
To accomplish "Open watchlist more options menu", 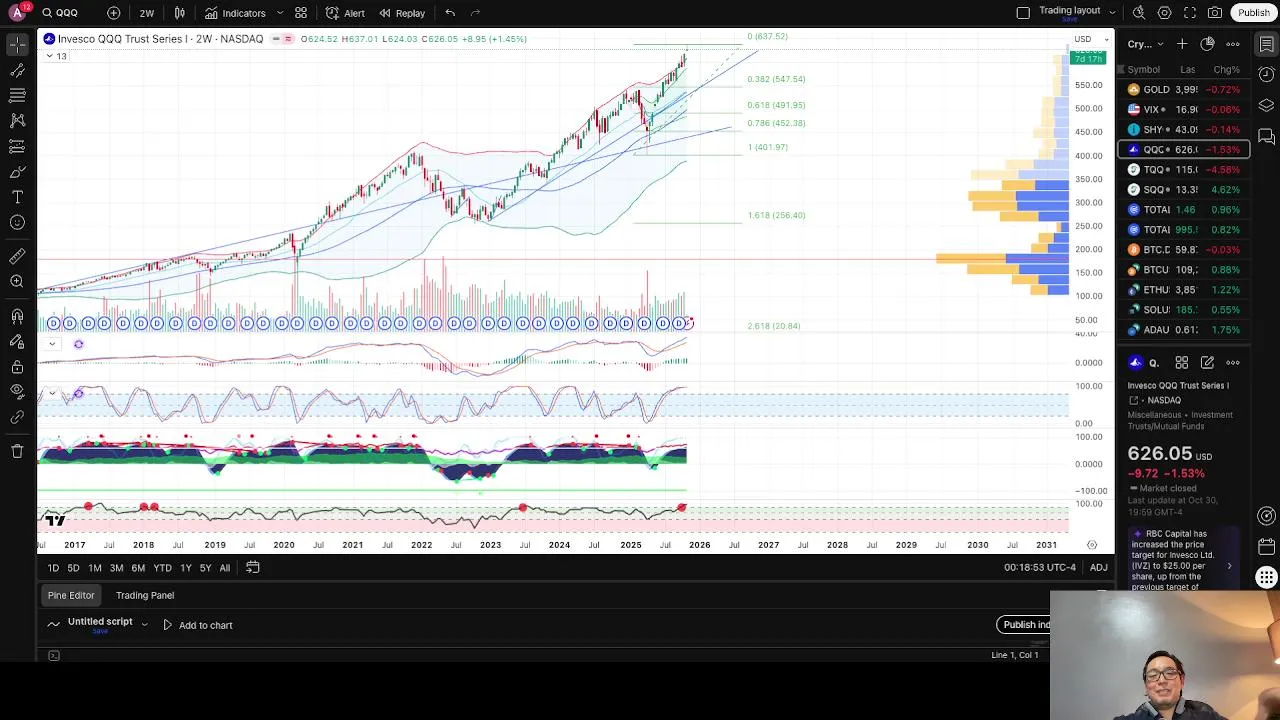I will pyautogui.click(x=1233, y=44).
